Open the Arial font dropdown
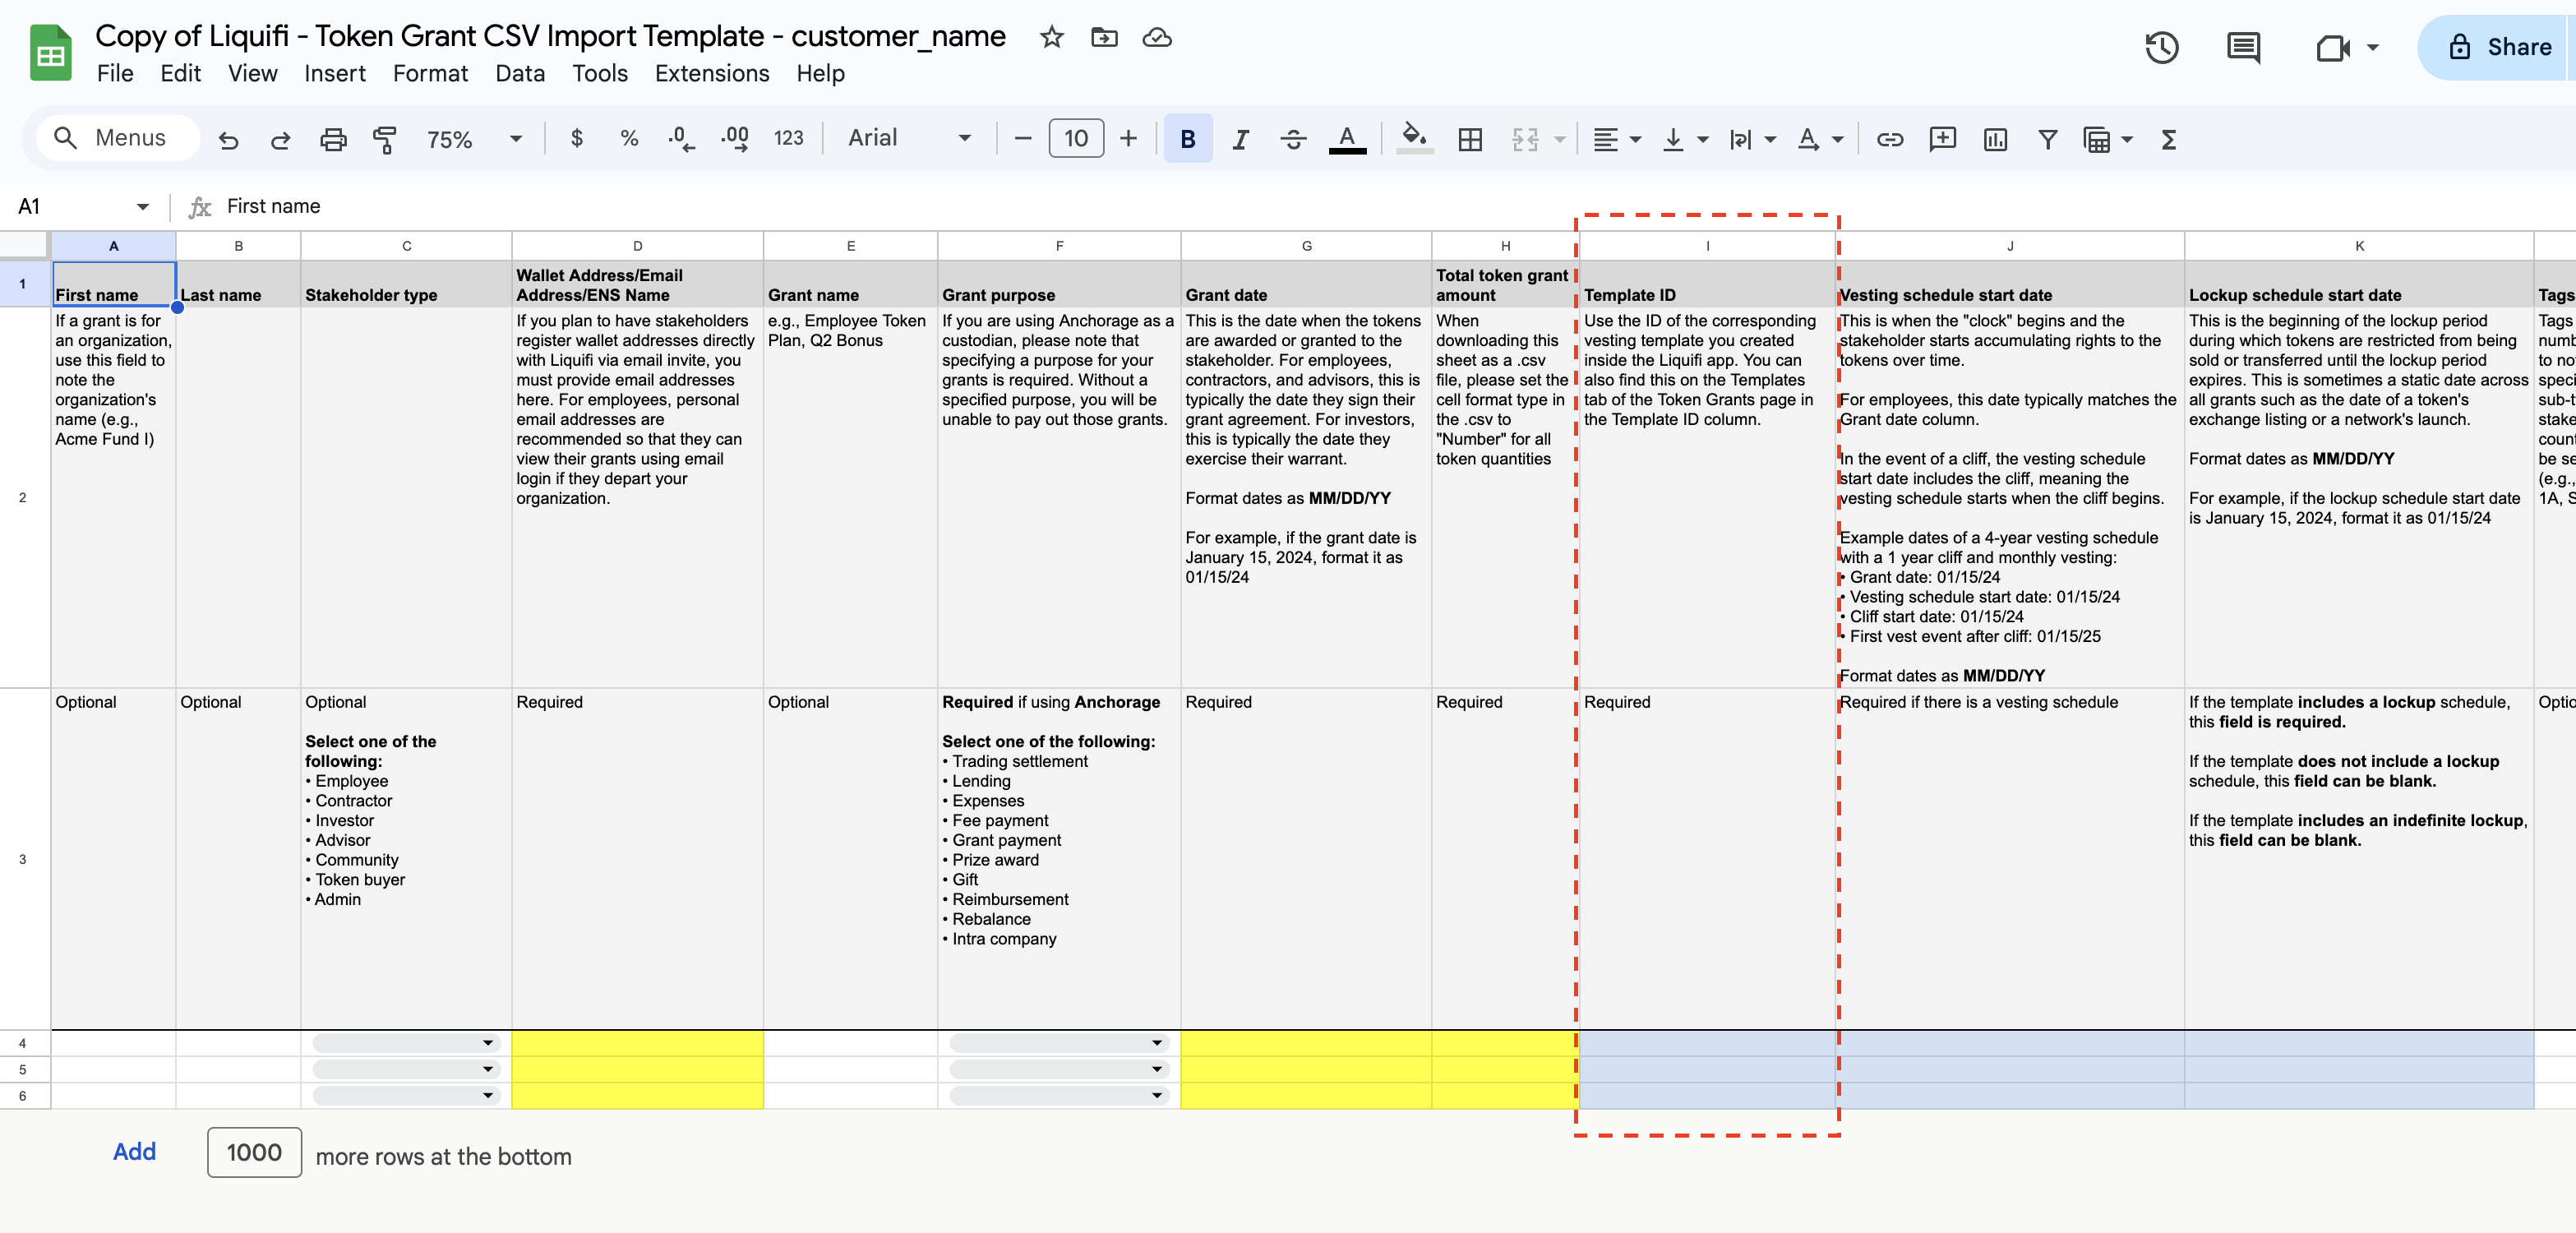 (x=909, y=139)
